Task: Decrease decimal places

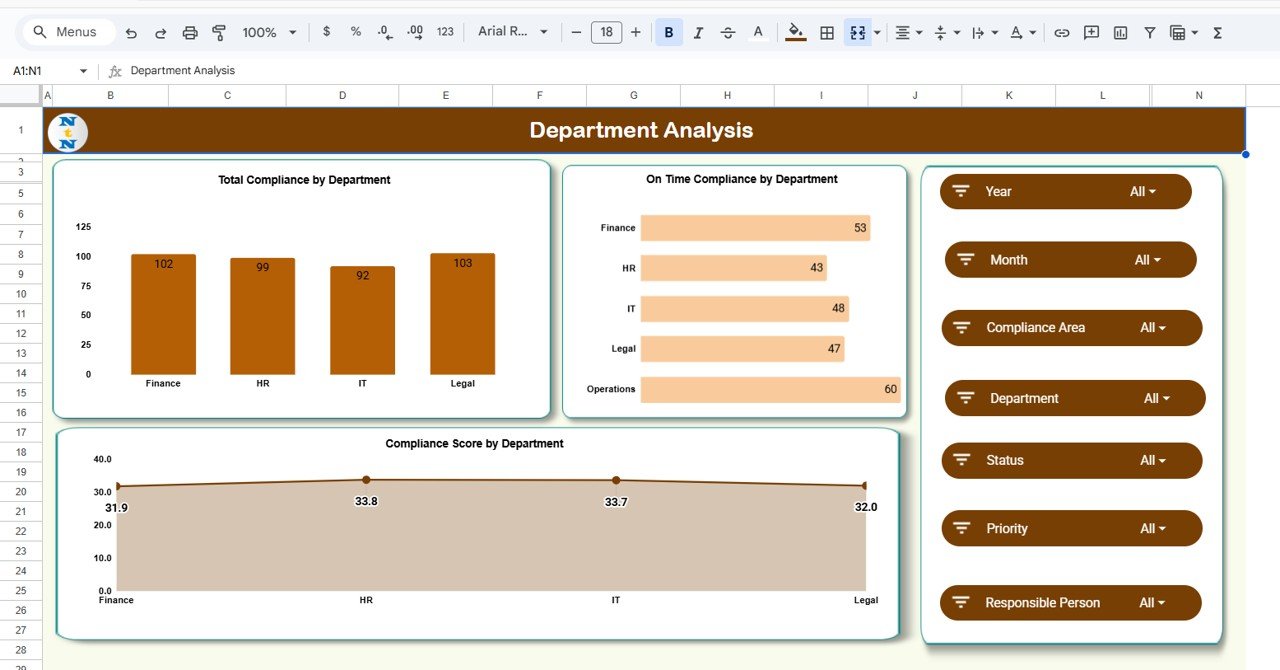Action: click(385, 31)
